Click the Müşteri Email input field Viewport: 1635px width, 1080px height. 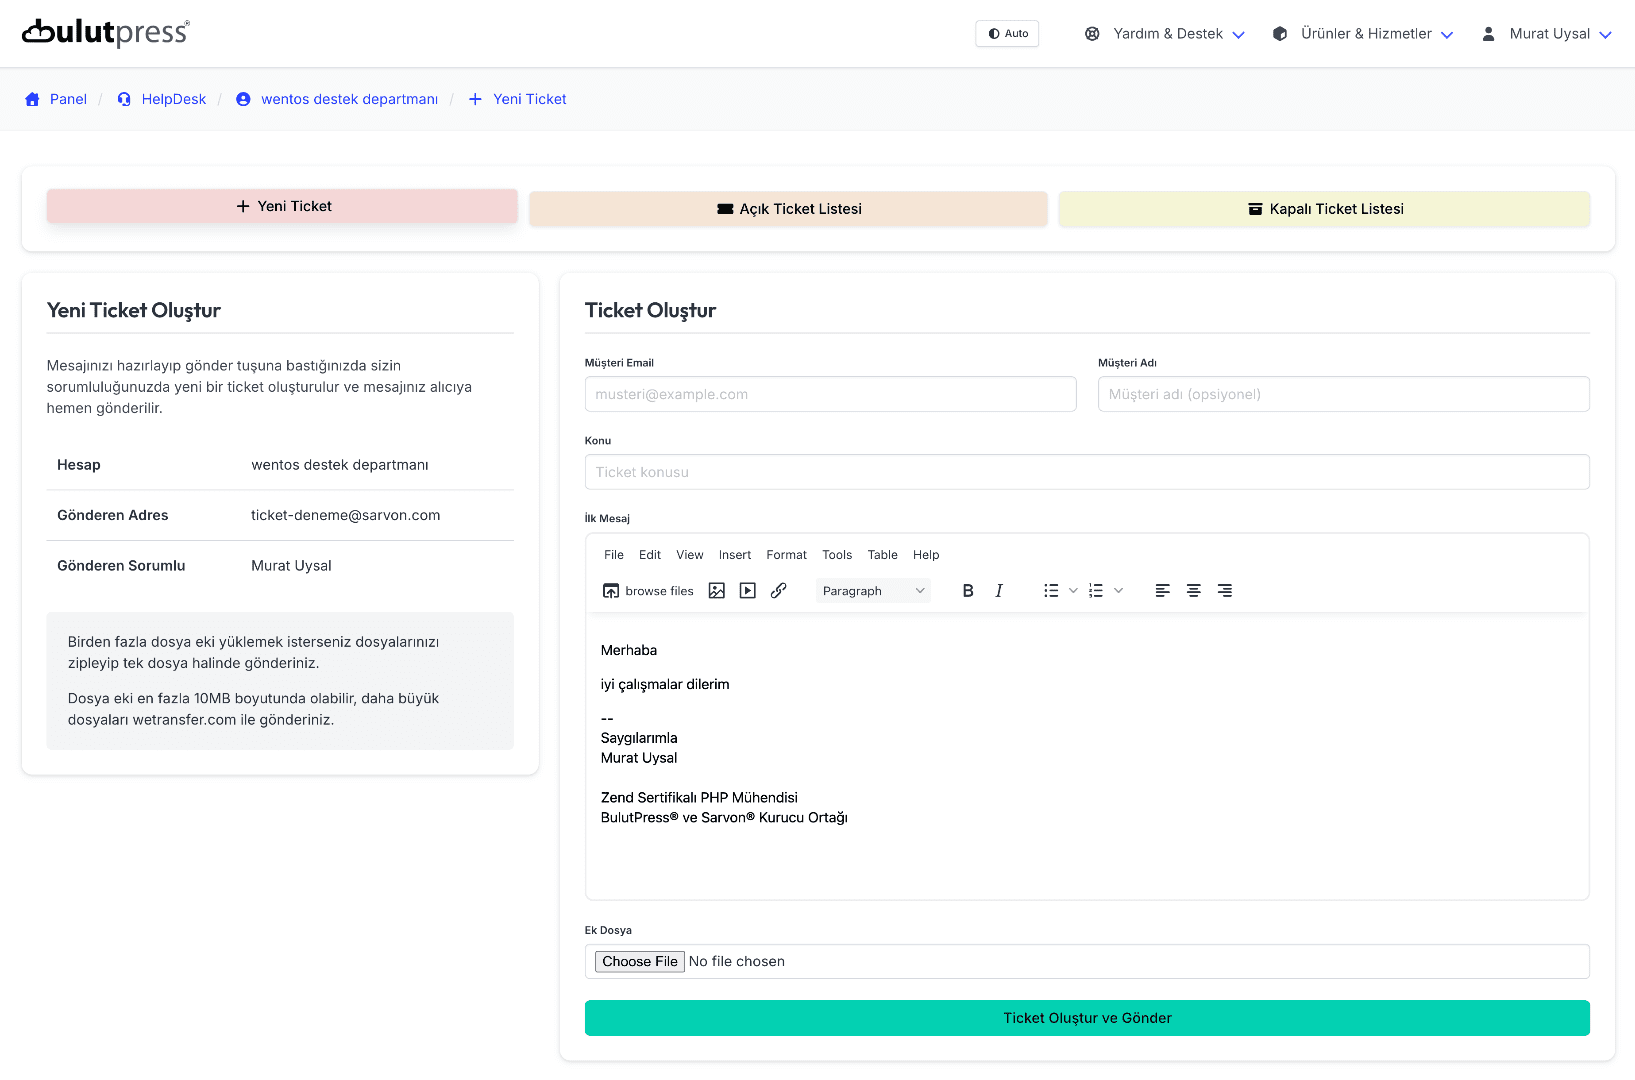pyautogui.click(x=830, y=394)
